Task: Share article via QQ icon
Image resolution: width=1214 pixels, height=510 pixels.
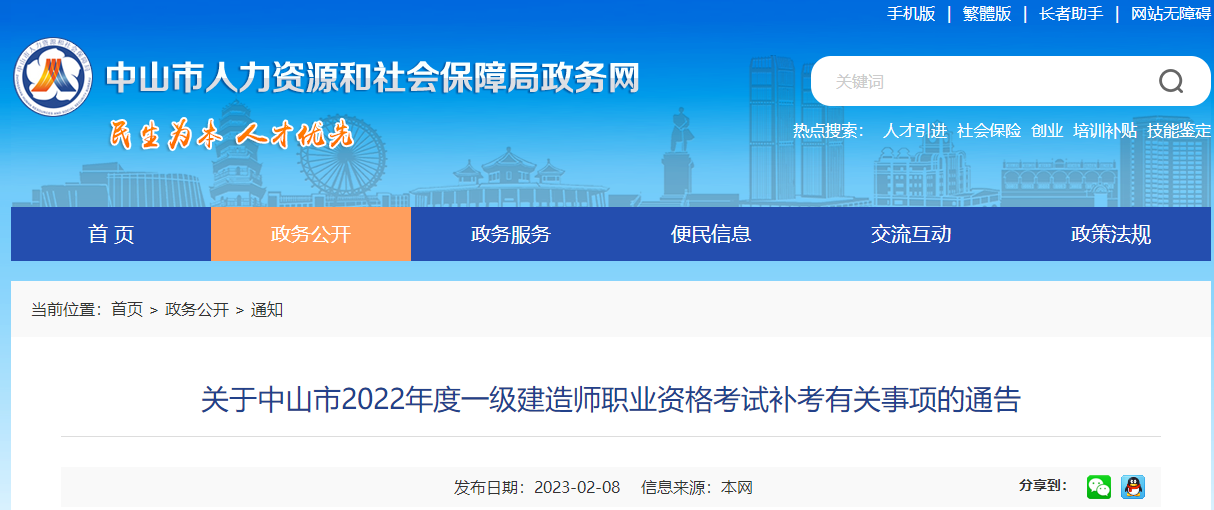Action: (1133, 487)
